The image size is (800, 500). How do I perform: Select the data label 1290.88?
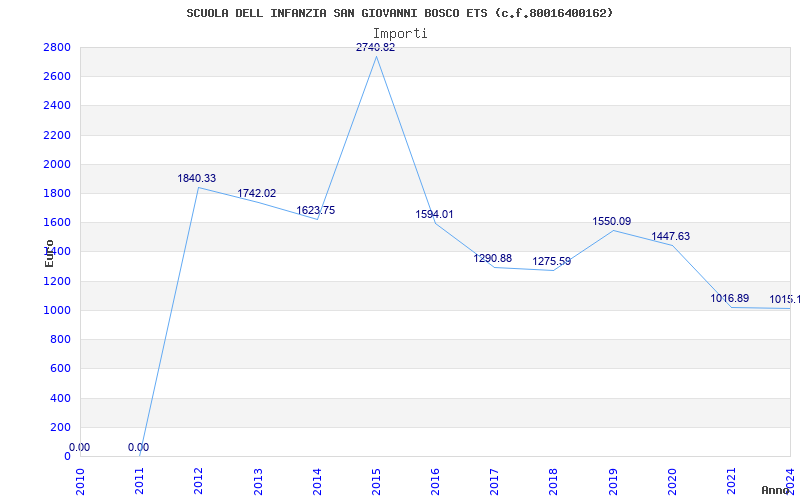coord(493,258)
